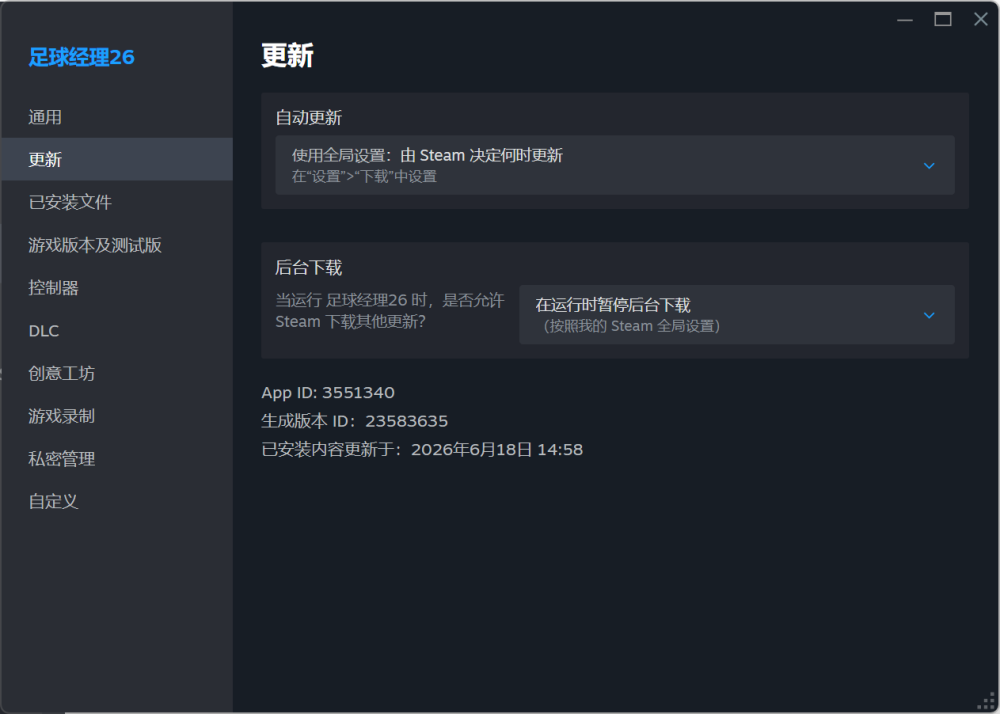Click the 是否允许 Steam 下载其他更新 description
The width and height of the screenshot is (1000, 714).
[390, 310]
